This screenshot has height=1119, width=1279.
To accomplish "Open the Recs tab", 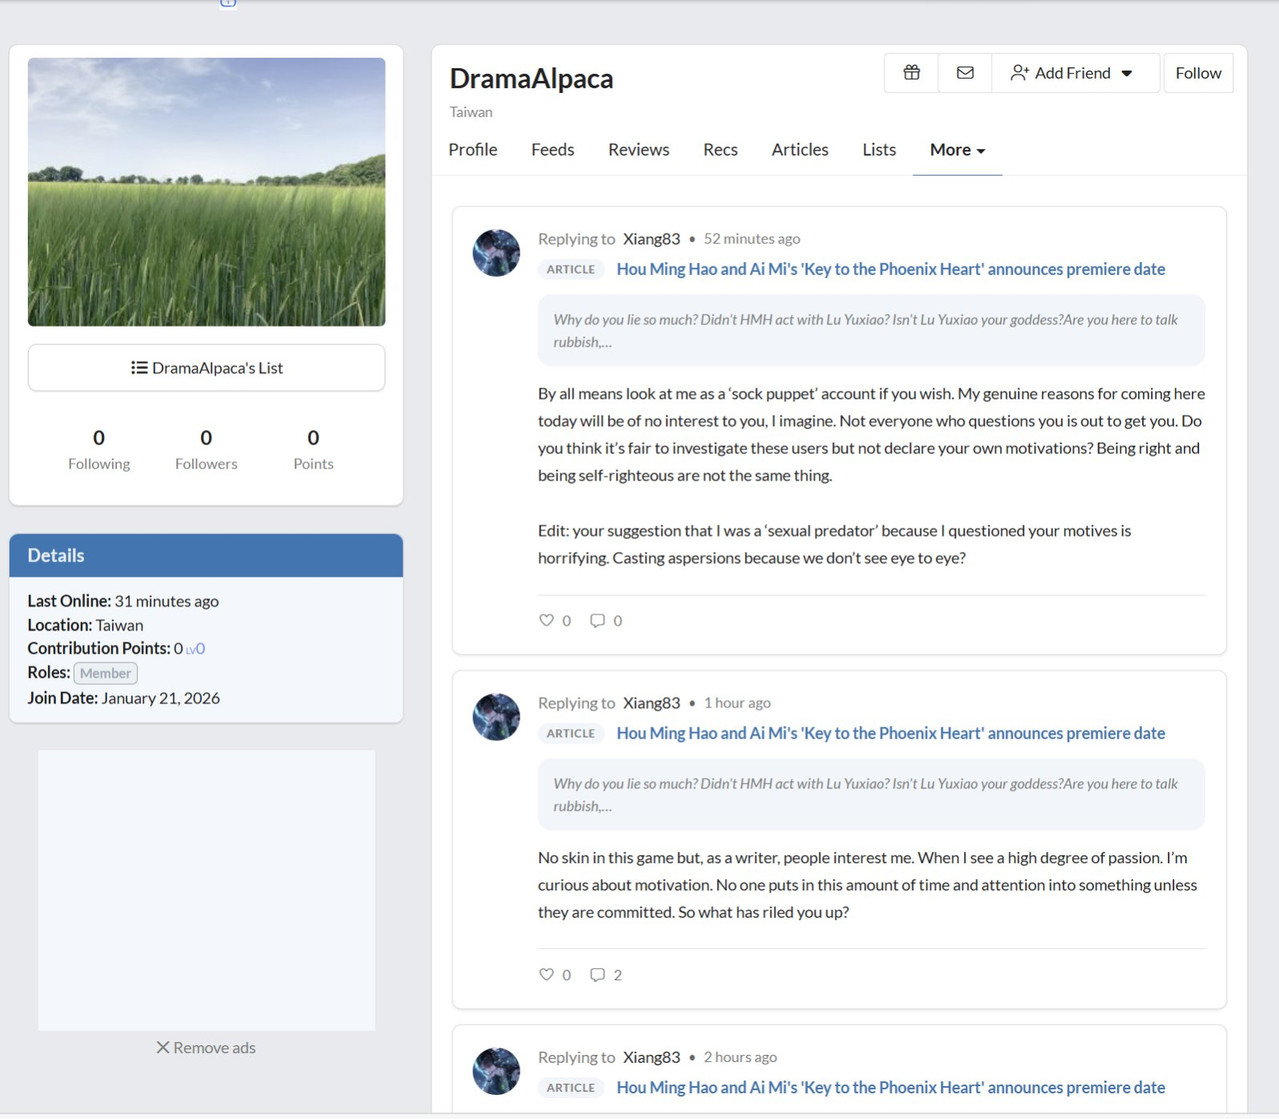I will pyautogui.click(x=720, y=149).
